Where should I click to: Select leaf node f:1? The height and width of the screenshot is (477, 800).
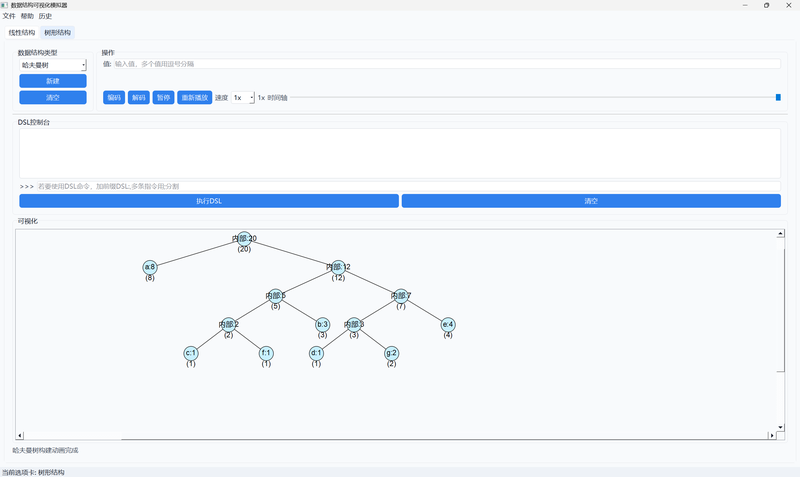click(x=266, y=353)
